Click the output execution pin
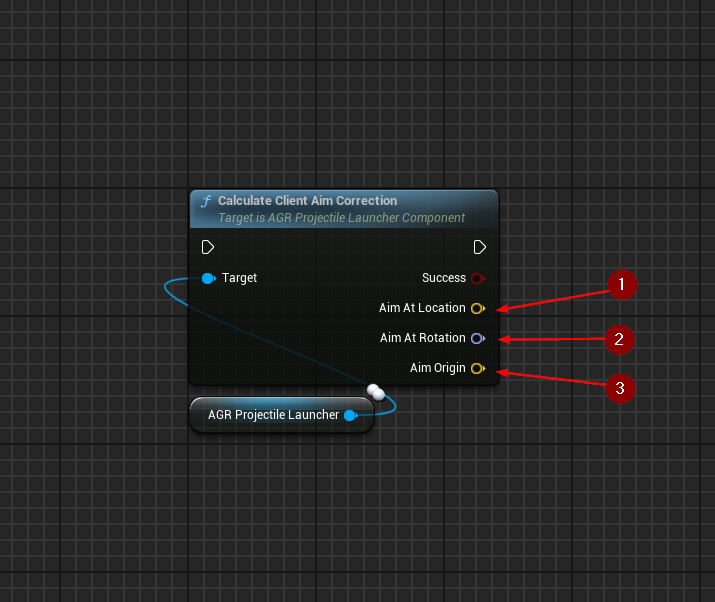715x602 pixels. click(479, 247)
